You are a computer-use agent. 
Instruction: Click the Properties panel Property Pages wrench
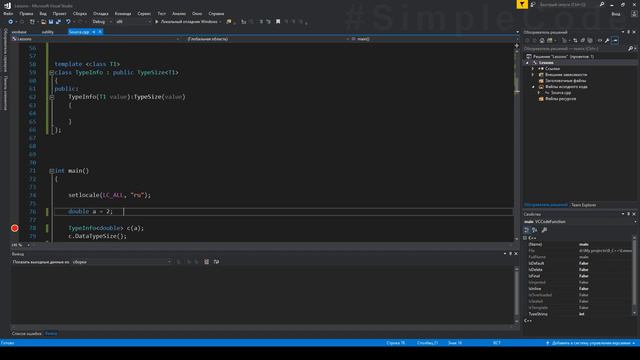[544, 230]
